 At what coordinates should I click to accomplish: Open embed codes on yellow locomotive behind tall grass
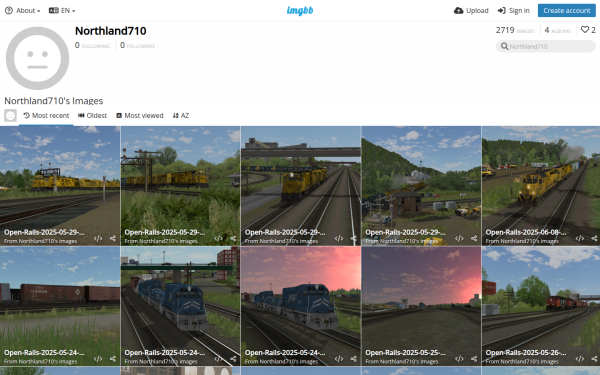pos(218,238)
